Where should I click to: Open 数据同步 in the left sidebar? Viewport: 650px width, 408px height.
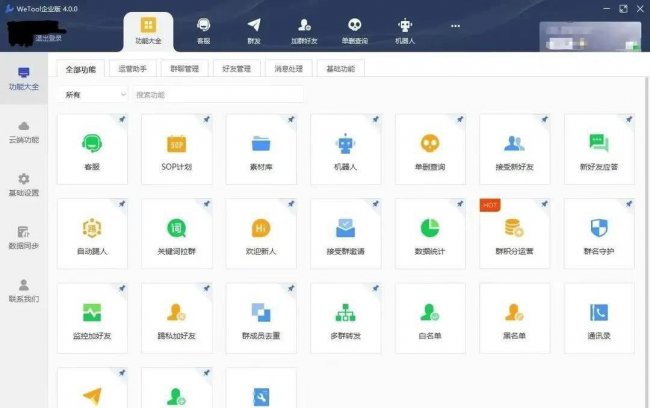(24, 238)
